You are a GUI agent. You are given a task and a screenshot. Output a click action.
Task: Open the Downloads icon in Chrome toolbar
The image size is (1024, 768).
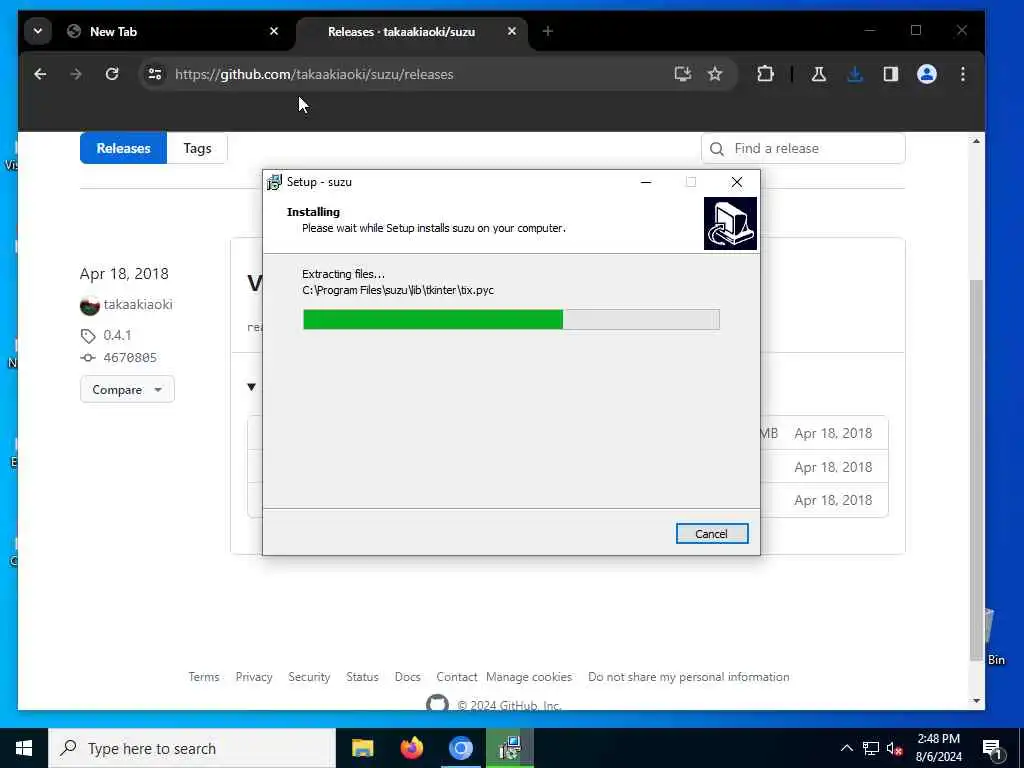coord(854,74)
